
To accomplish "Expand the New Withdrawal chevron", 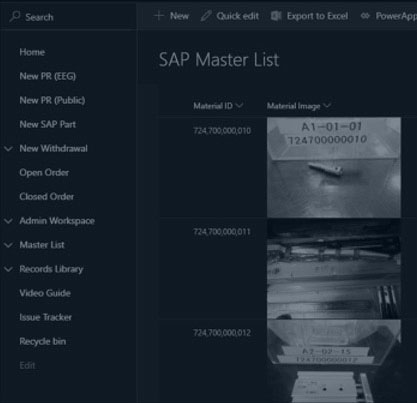I will pyautogui.click(x=8, y=149).
